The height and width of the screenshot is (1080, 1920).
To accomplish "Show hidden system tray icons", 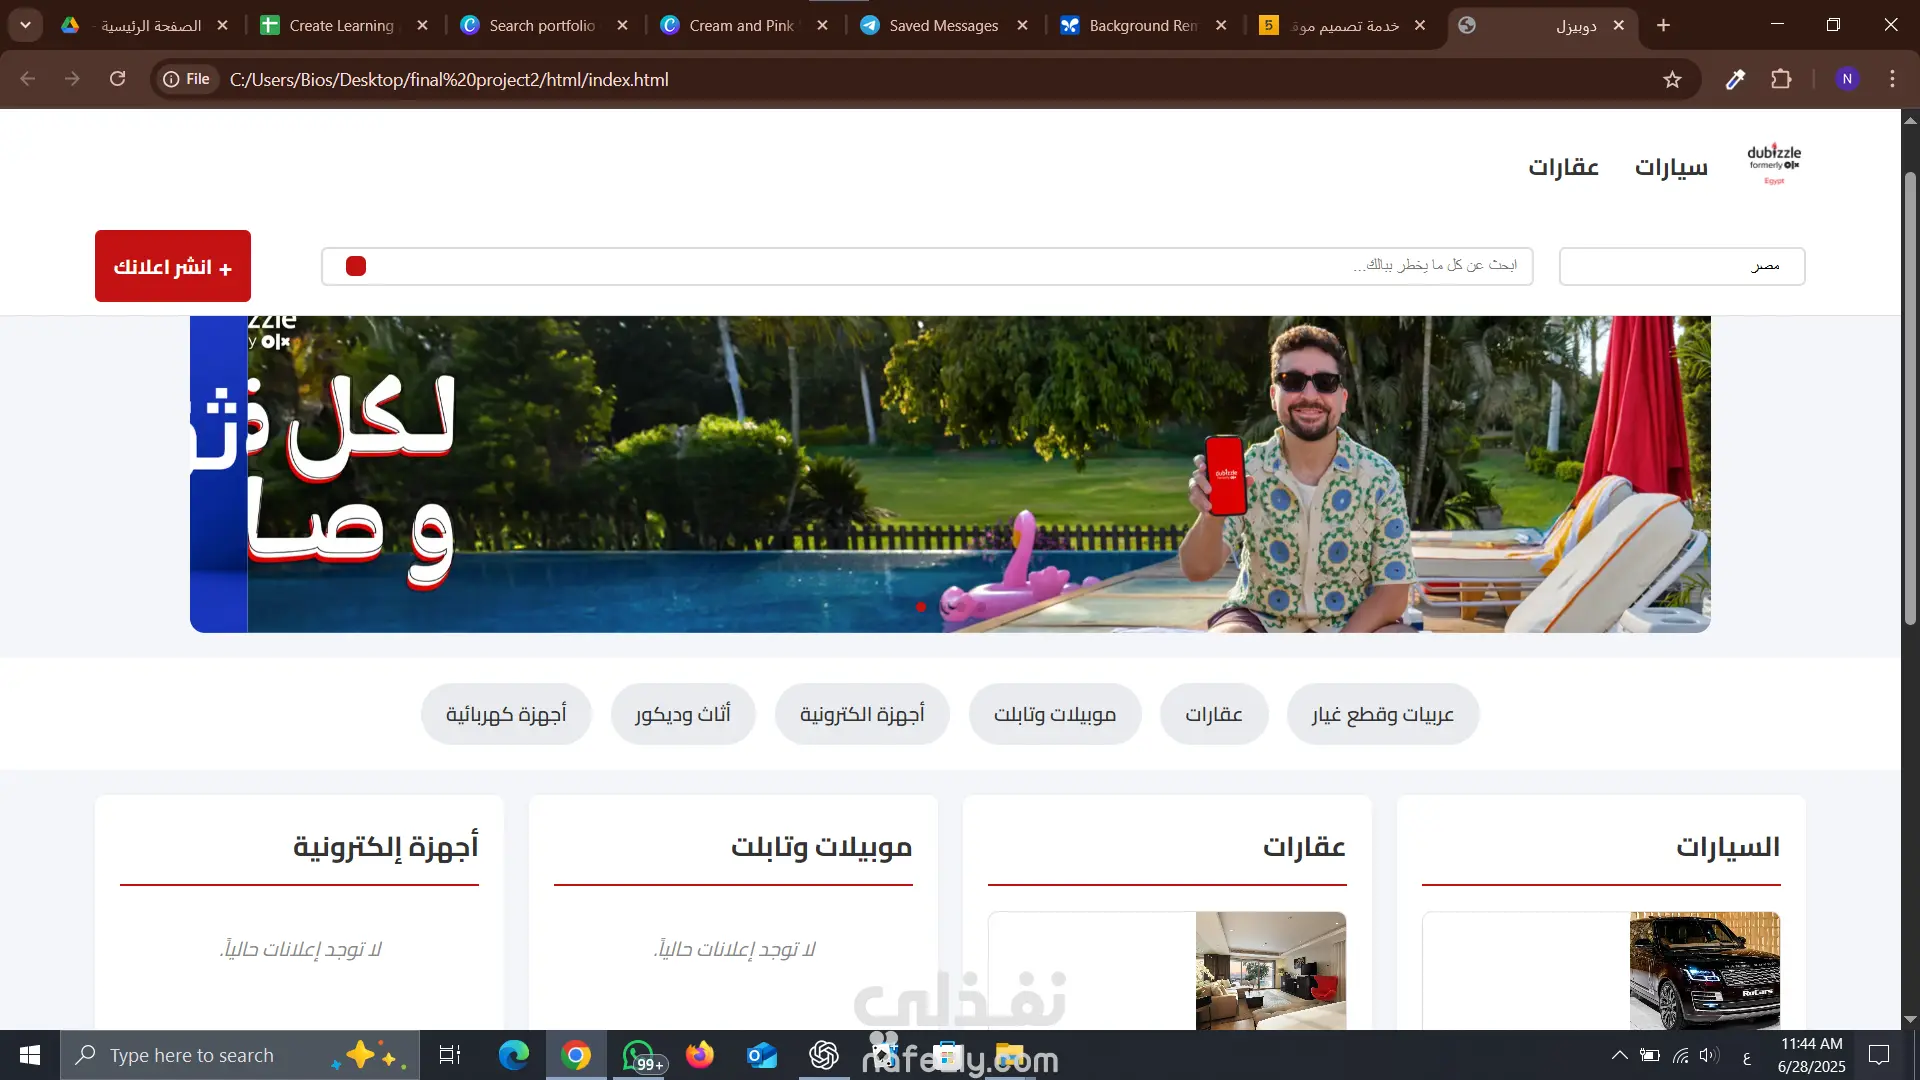I will (x=1619, y=1055).
